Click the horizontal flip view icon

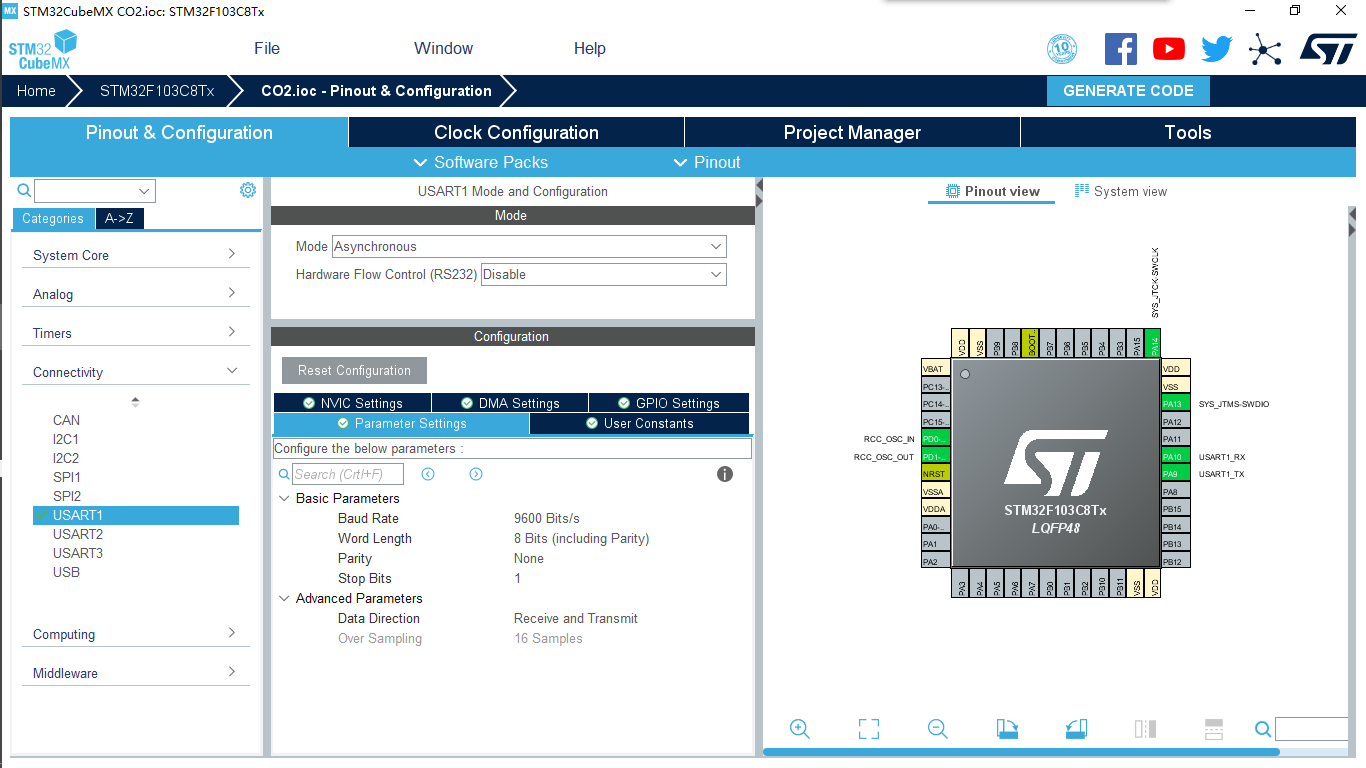(x=1145, y=729)
